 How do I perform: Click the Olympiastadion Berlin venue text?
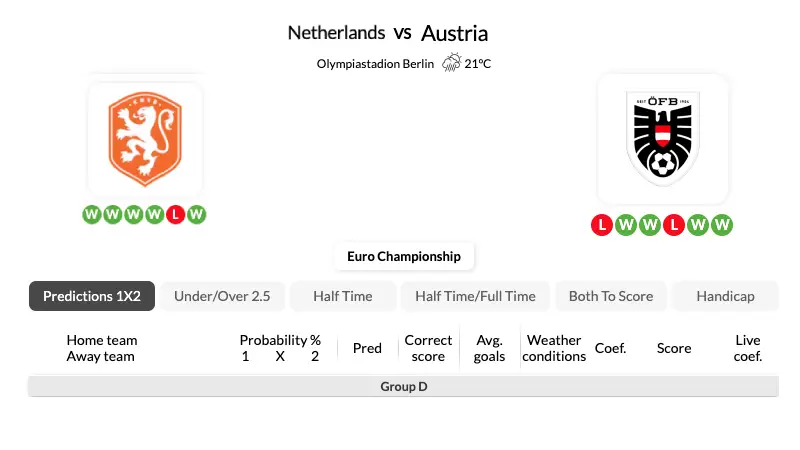click(375, 64)
